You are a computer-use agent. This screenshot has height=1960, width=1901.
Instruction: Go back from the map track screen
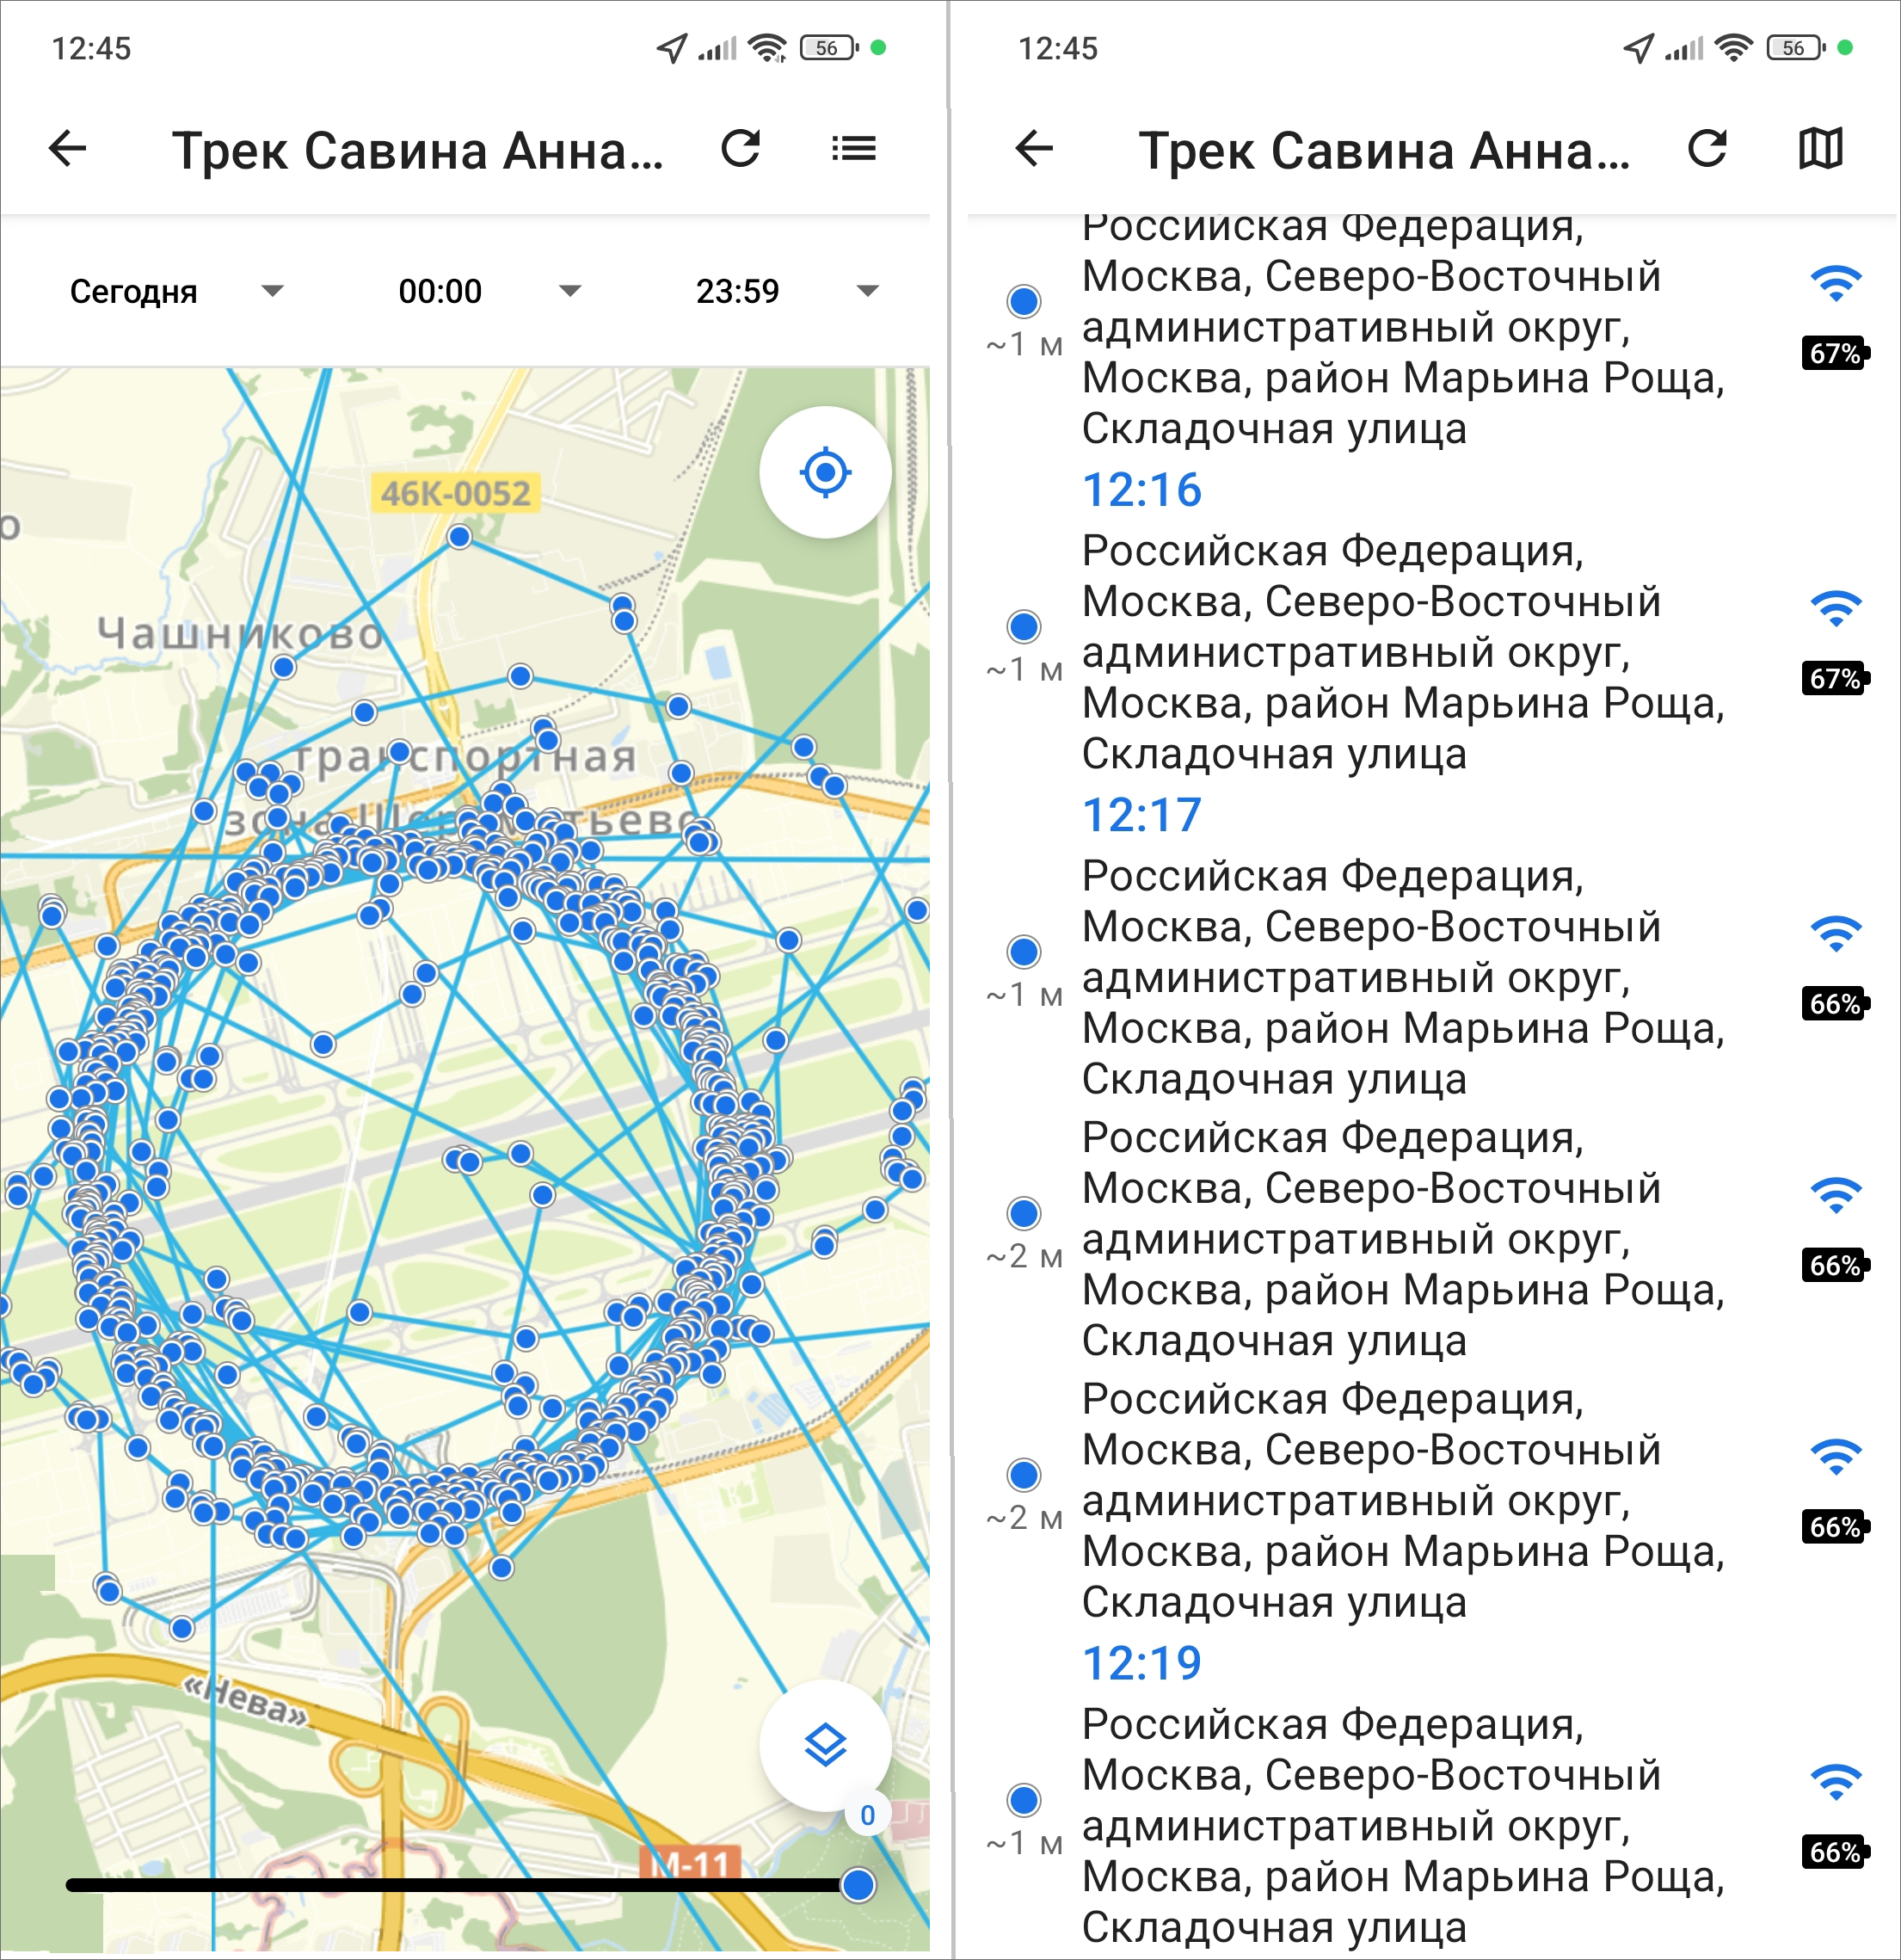[x=68, y=149]
